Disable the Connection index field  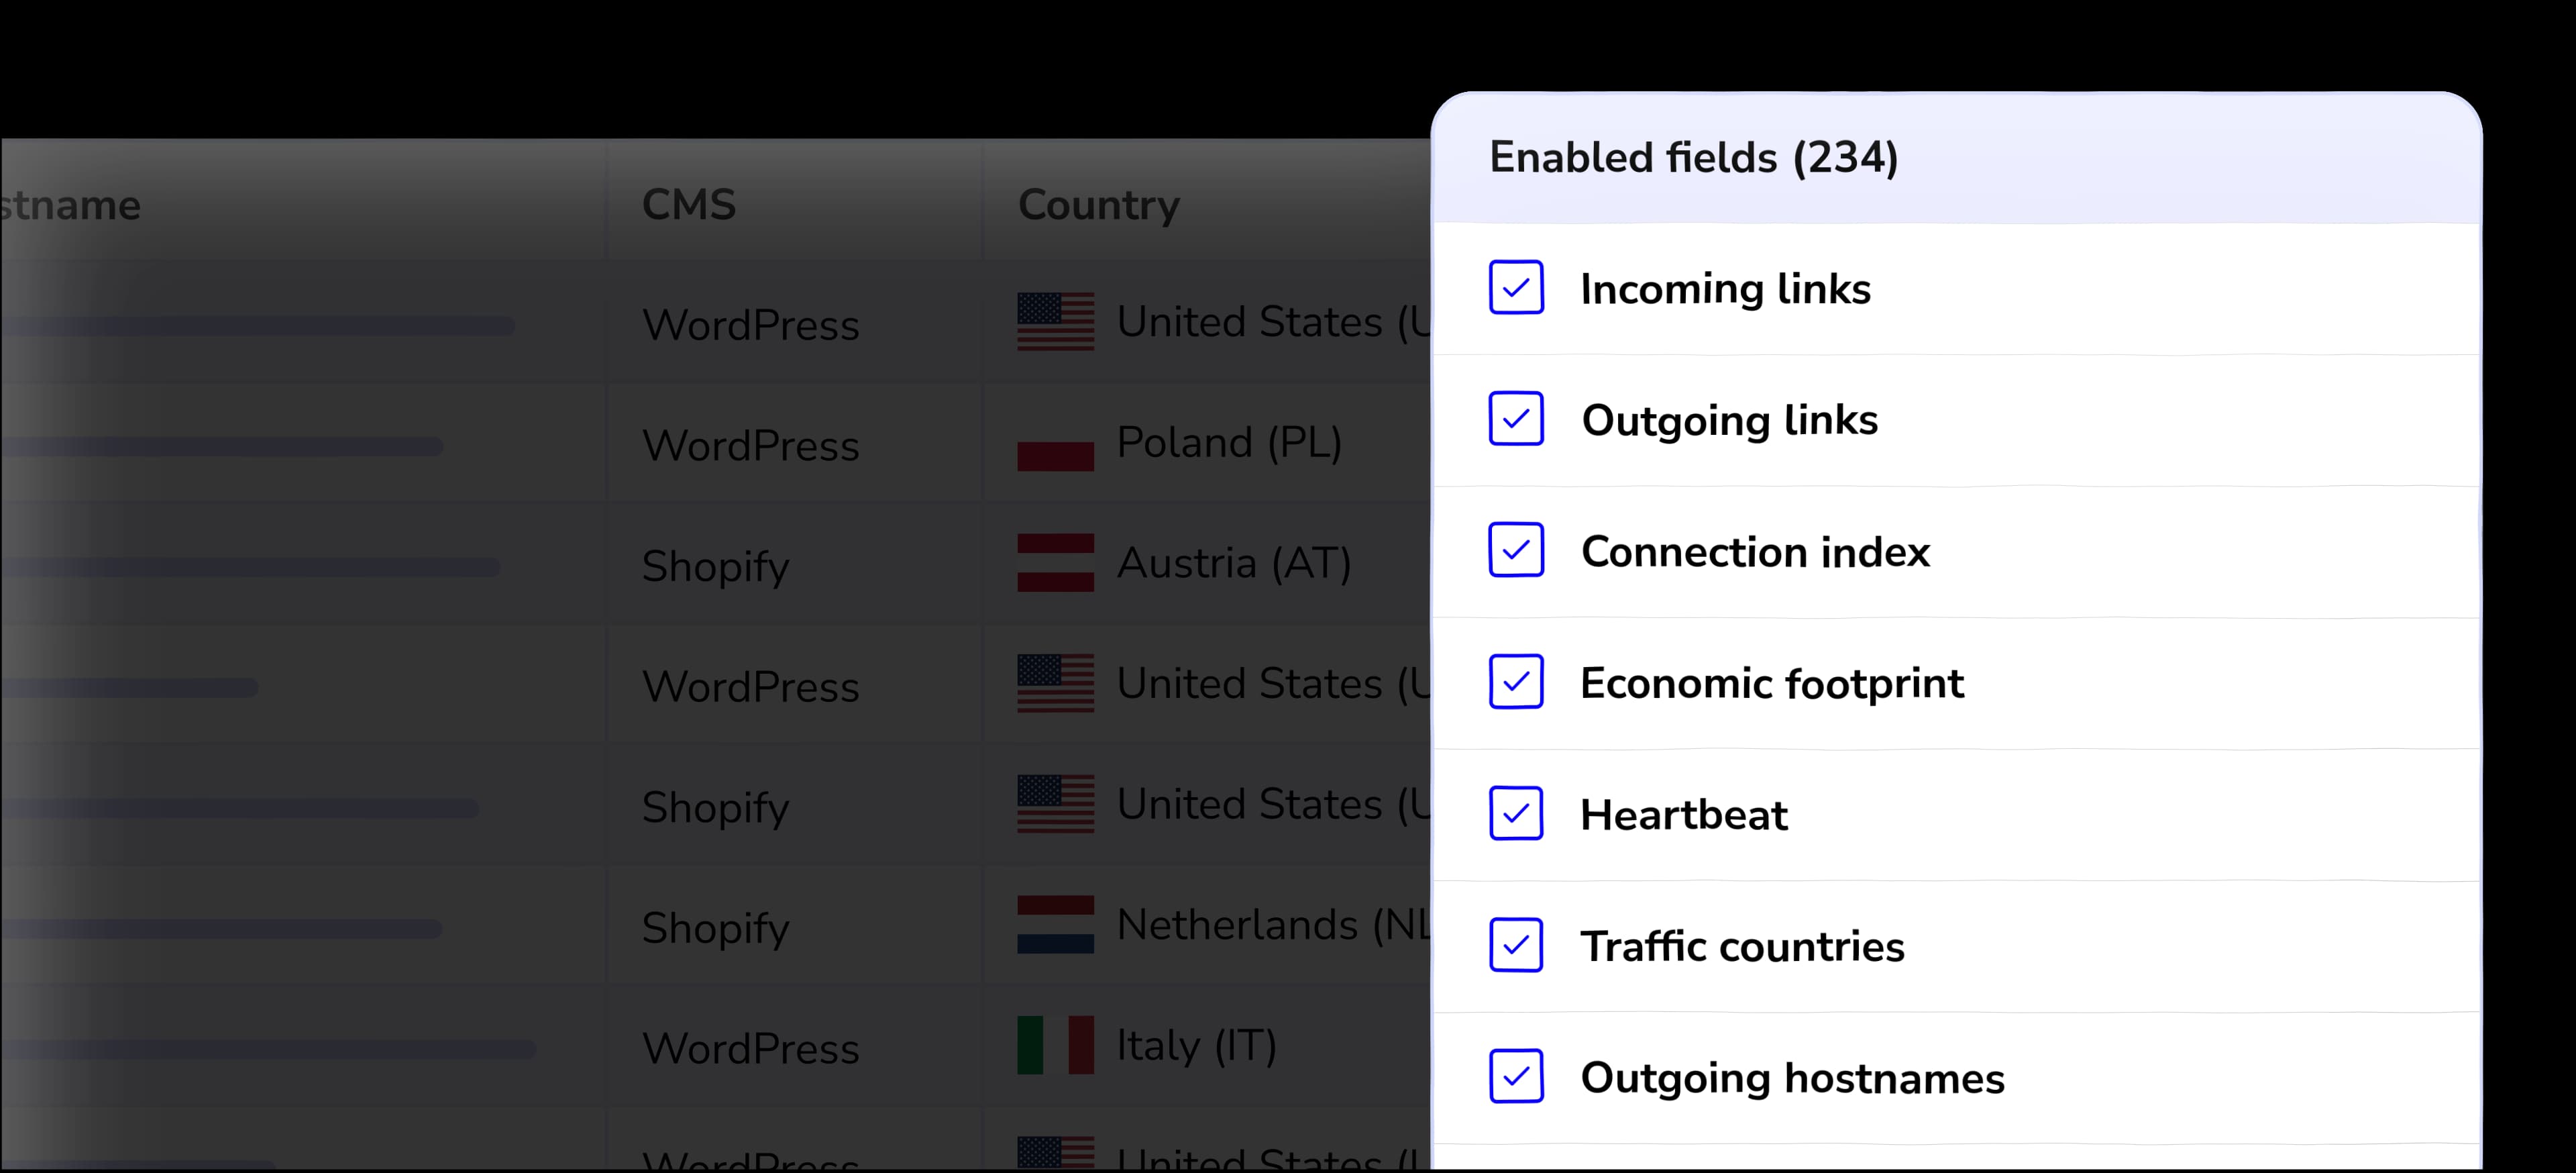click(x=1516, y=551)
